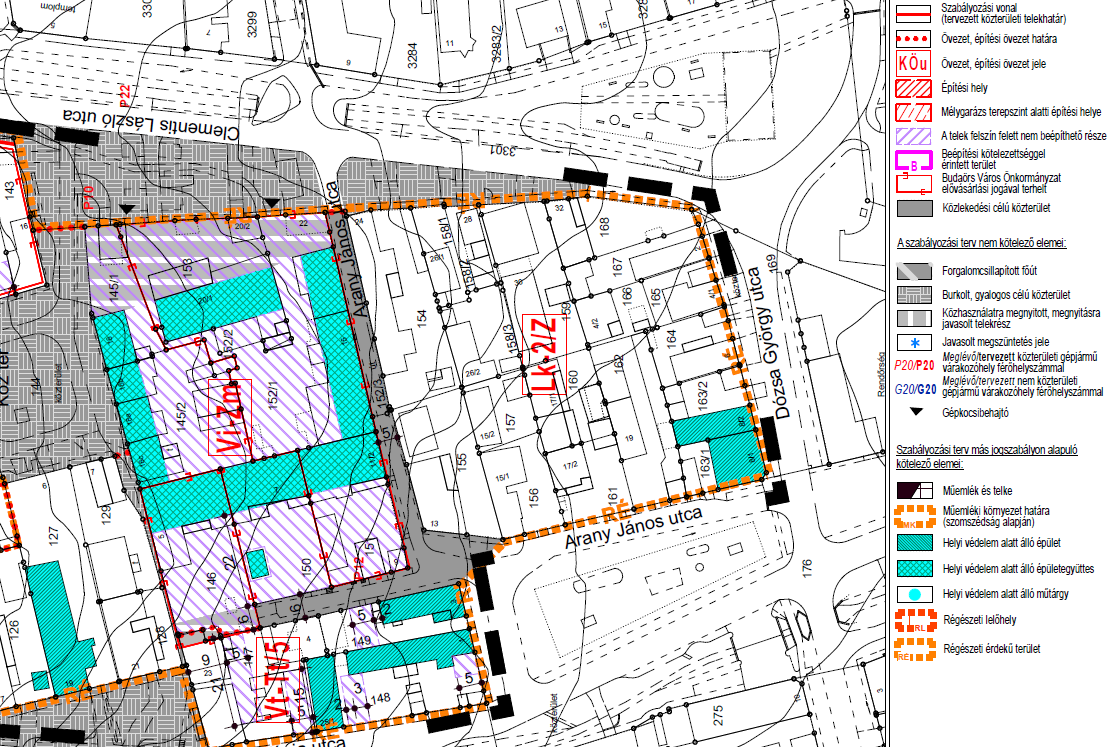Click parcel number "168" on the map
The height and width of the screenshot is (747, 1110).
tap(604, 227)
